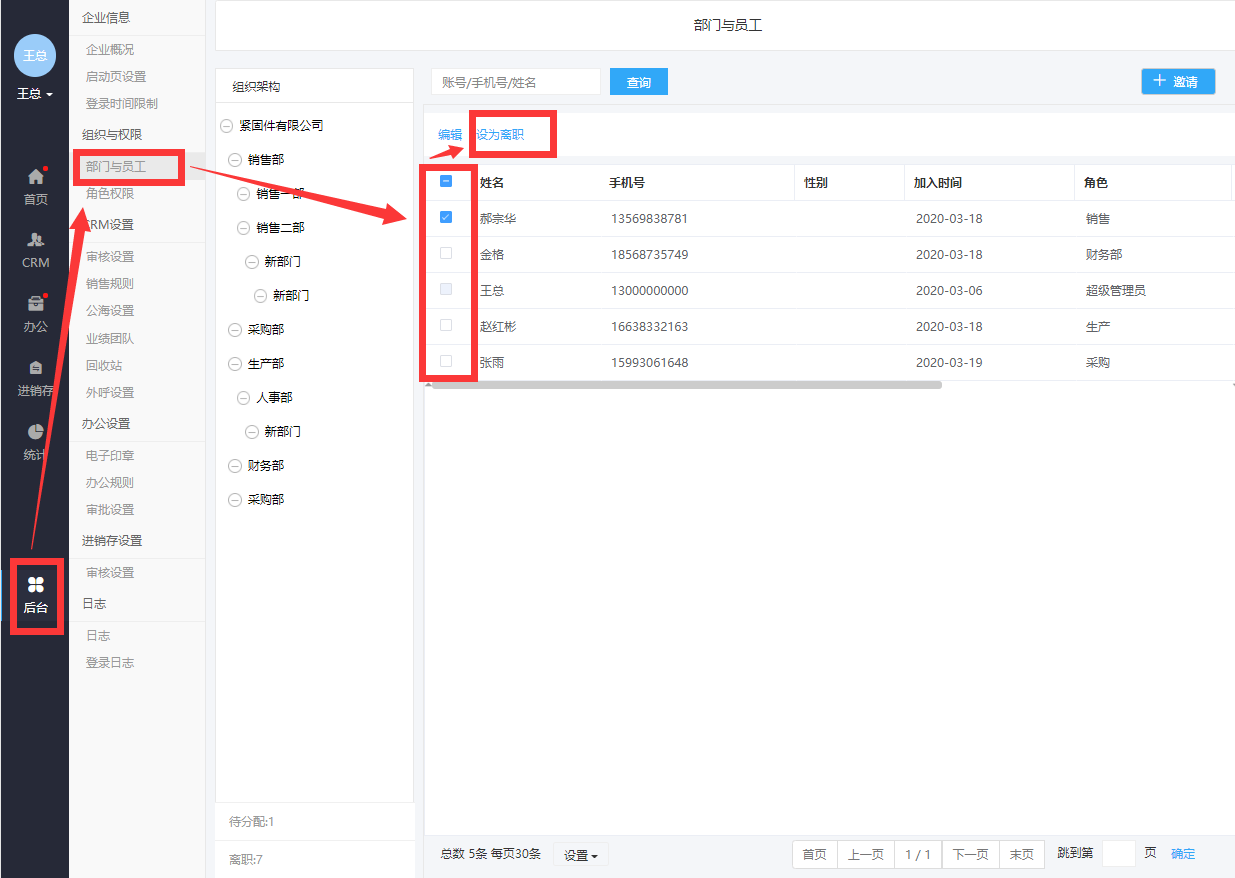The width and height of the screenshot is (1235, 878).
Task: Open 公海设置 menu item
Action: coord(110,310)
